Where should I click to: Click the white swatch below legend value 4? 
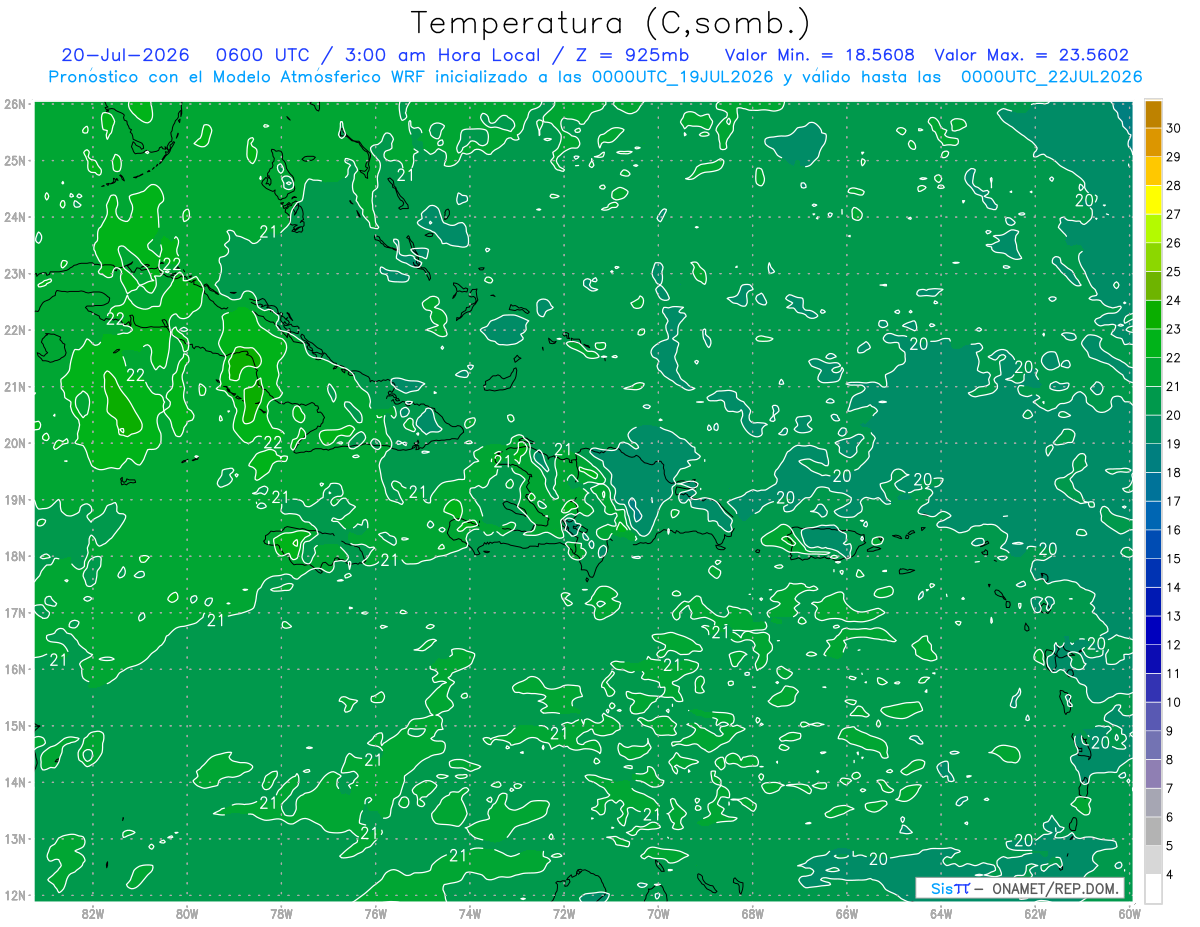(1153, 888)
